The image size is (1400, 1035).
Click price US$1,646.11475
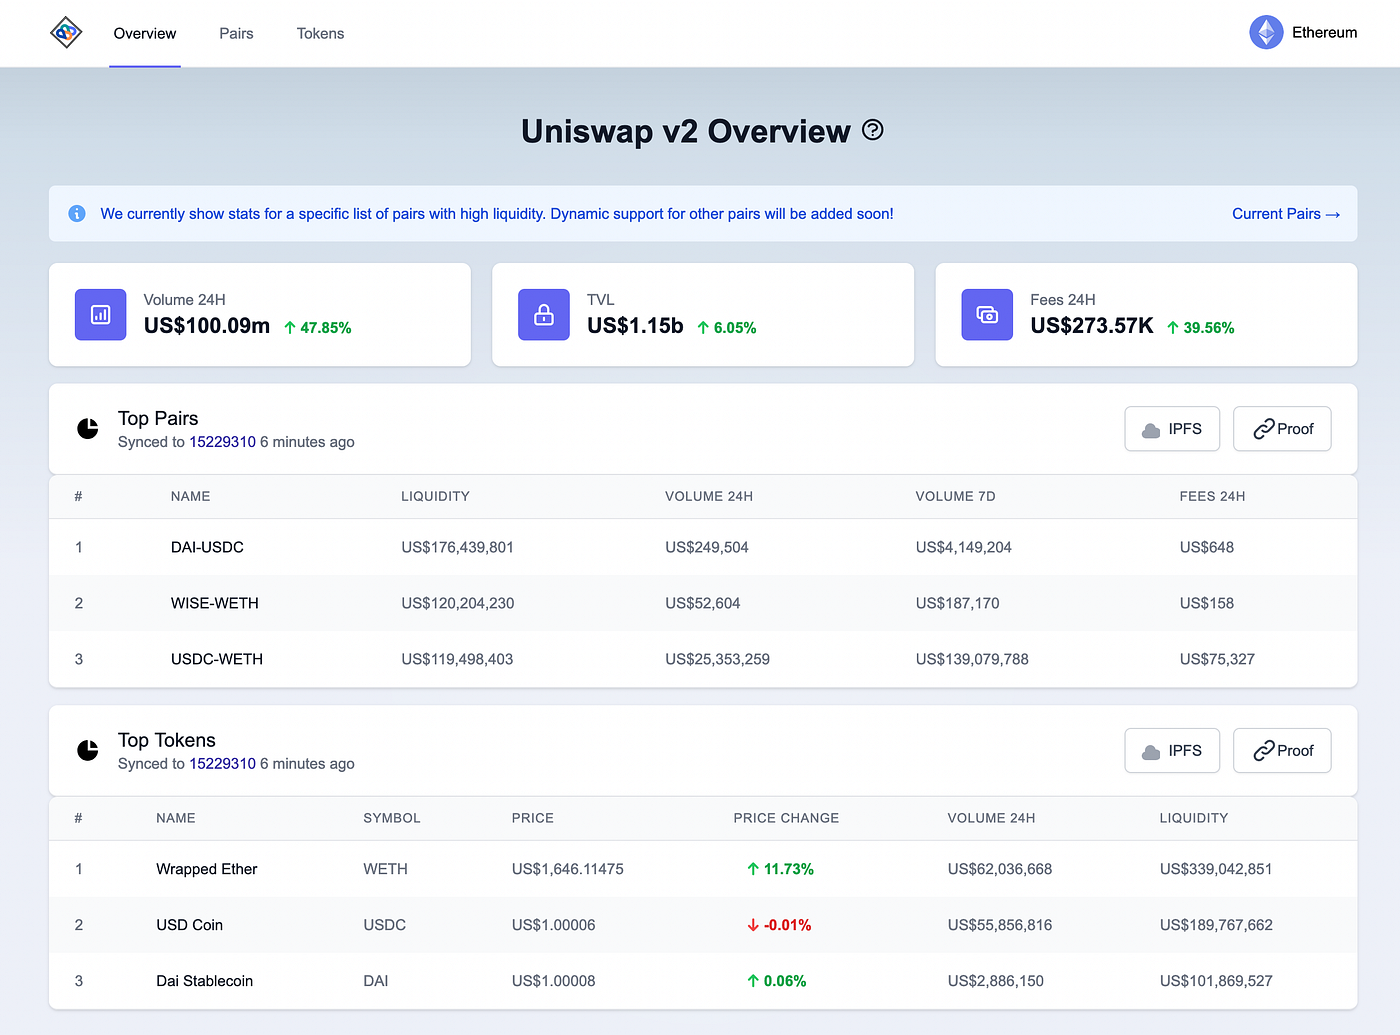click(x=567, y=869)
